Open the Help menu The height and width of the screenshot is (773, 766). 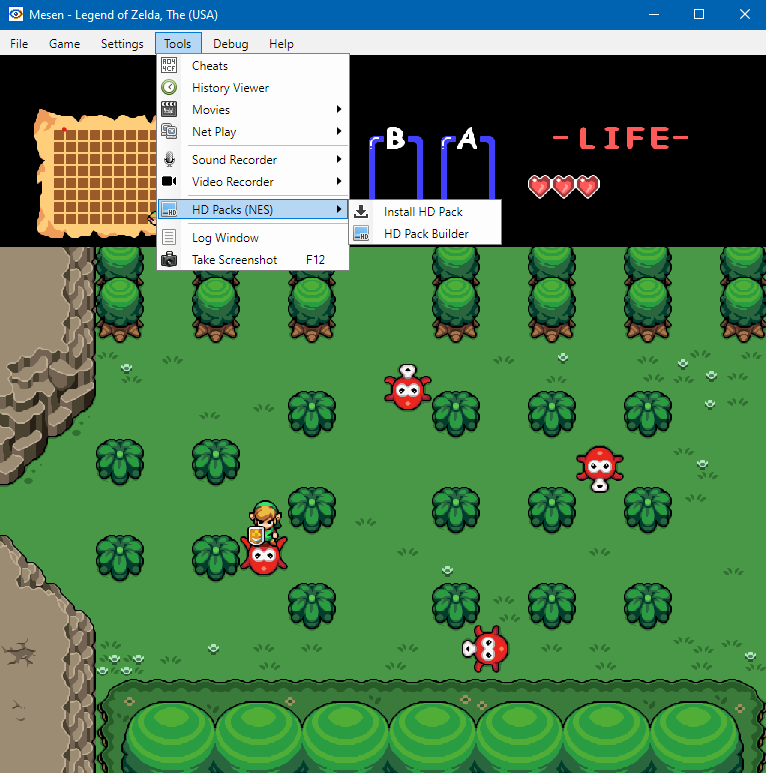281,43
